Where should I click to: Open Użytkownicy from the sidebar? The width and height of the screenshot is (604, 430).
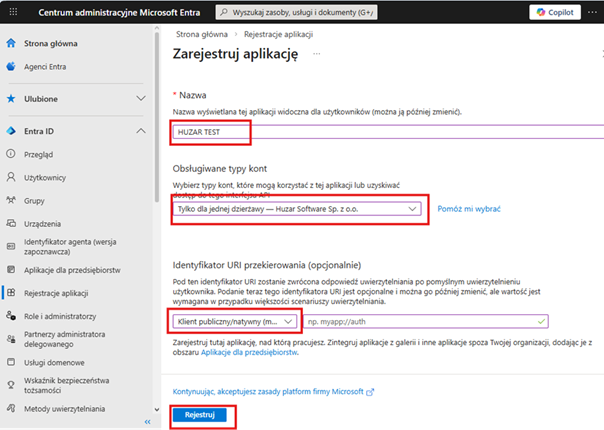coord(44,177)
